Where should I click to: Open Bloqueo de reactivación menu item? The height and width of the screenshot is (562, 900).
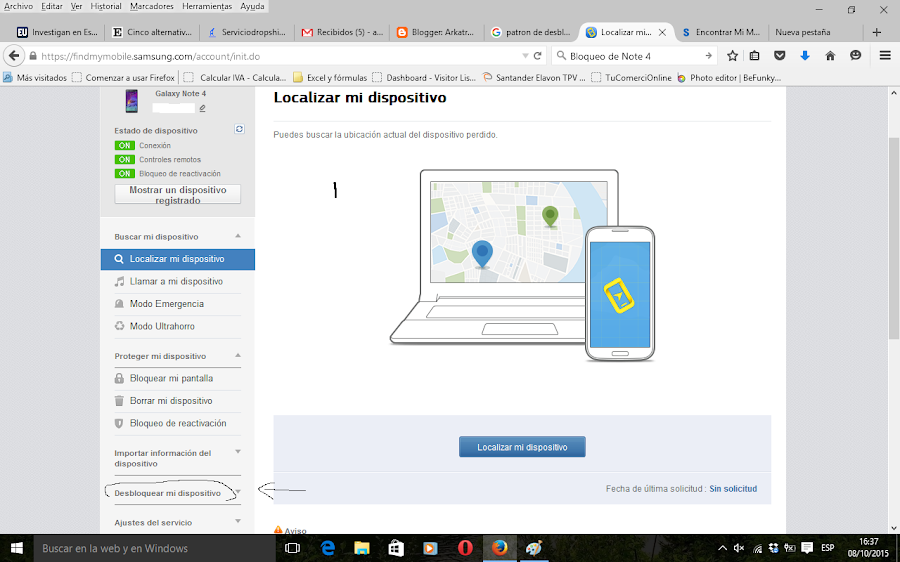(177, 423)
